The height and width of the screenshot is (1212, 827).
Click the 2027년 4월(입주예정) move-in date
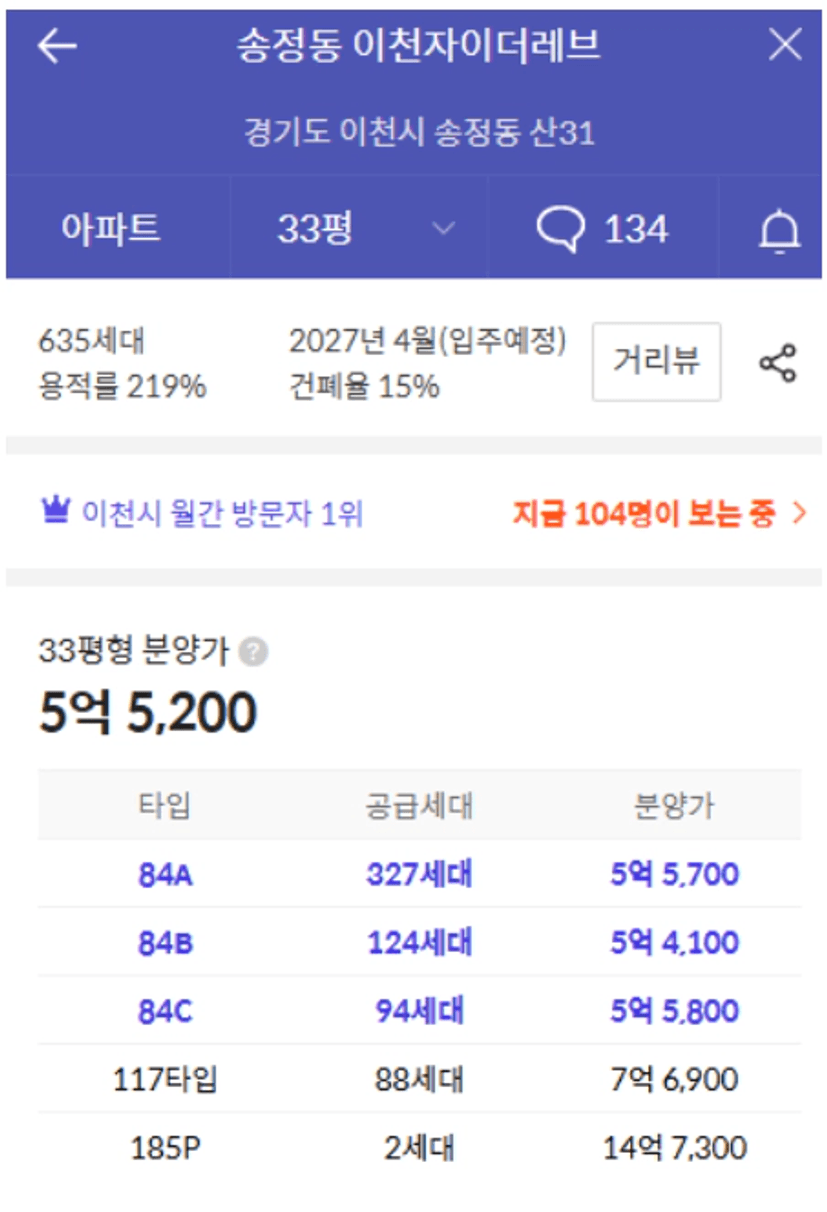point(428,341)
